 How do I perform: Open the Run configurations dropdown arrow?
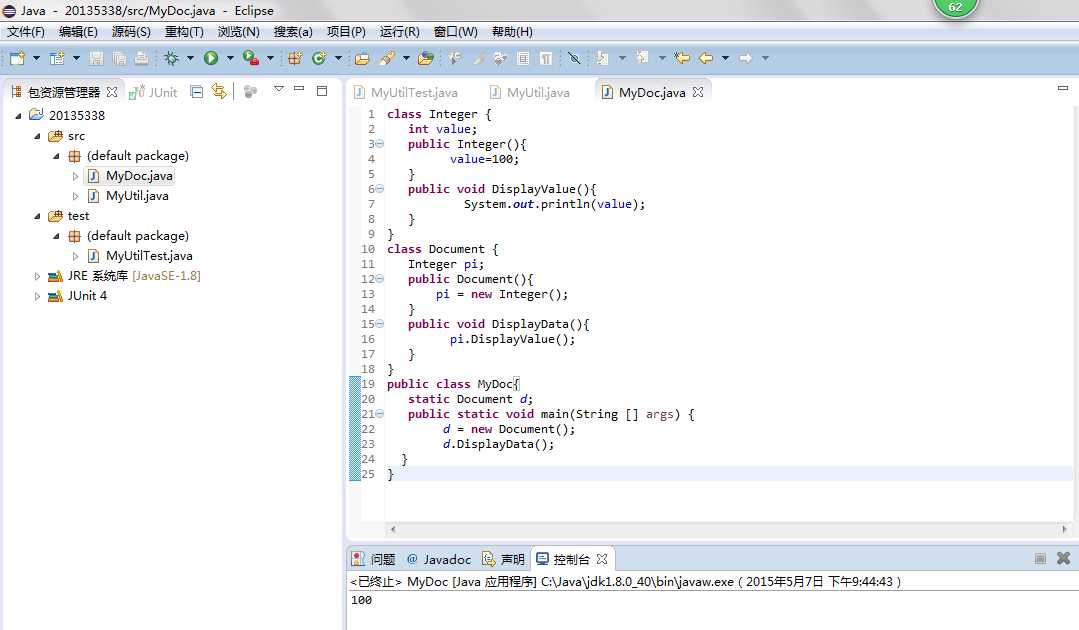(x=230, y=58)
